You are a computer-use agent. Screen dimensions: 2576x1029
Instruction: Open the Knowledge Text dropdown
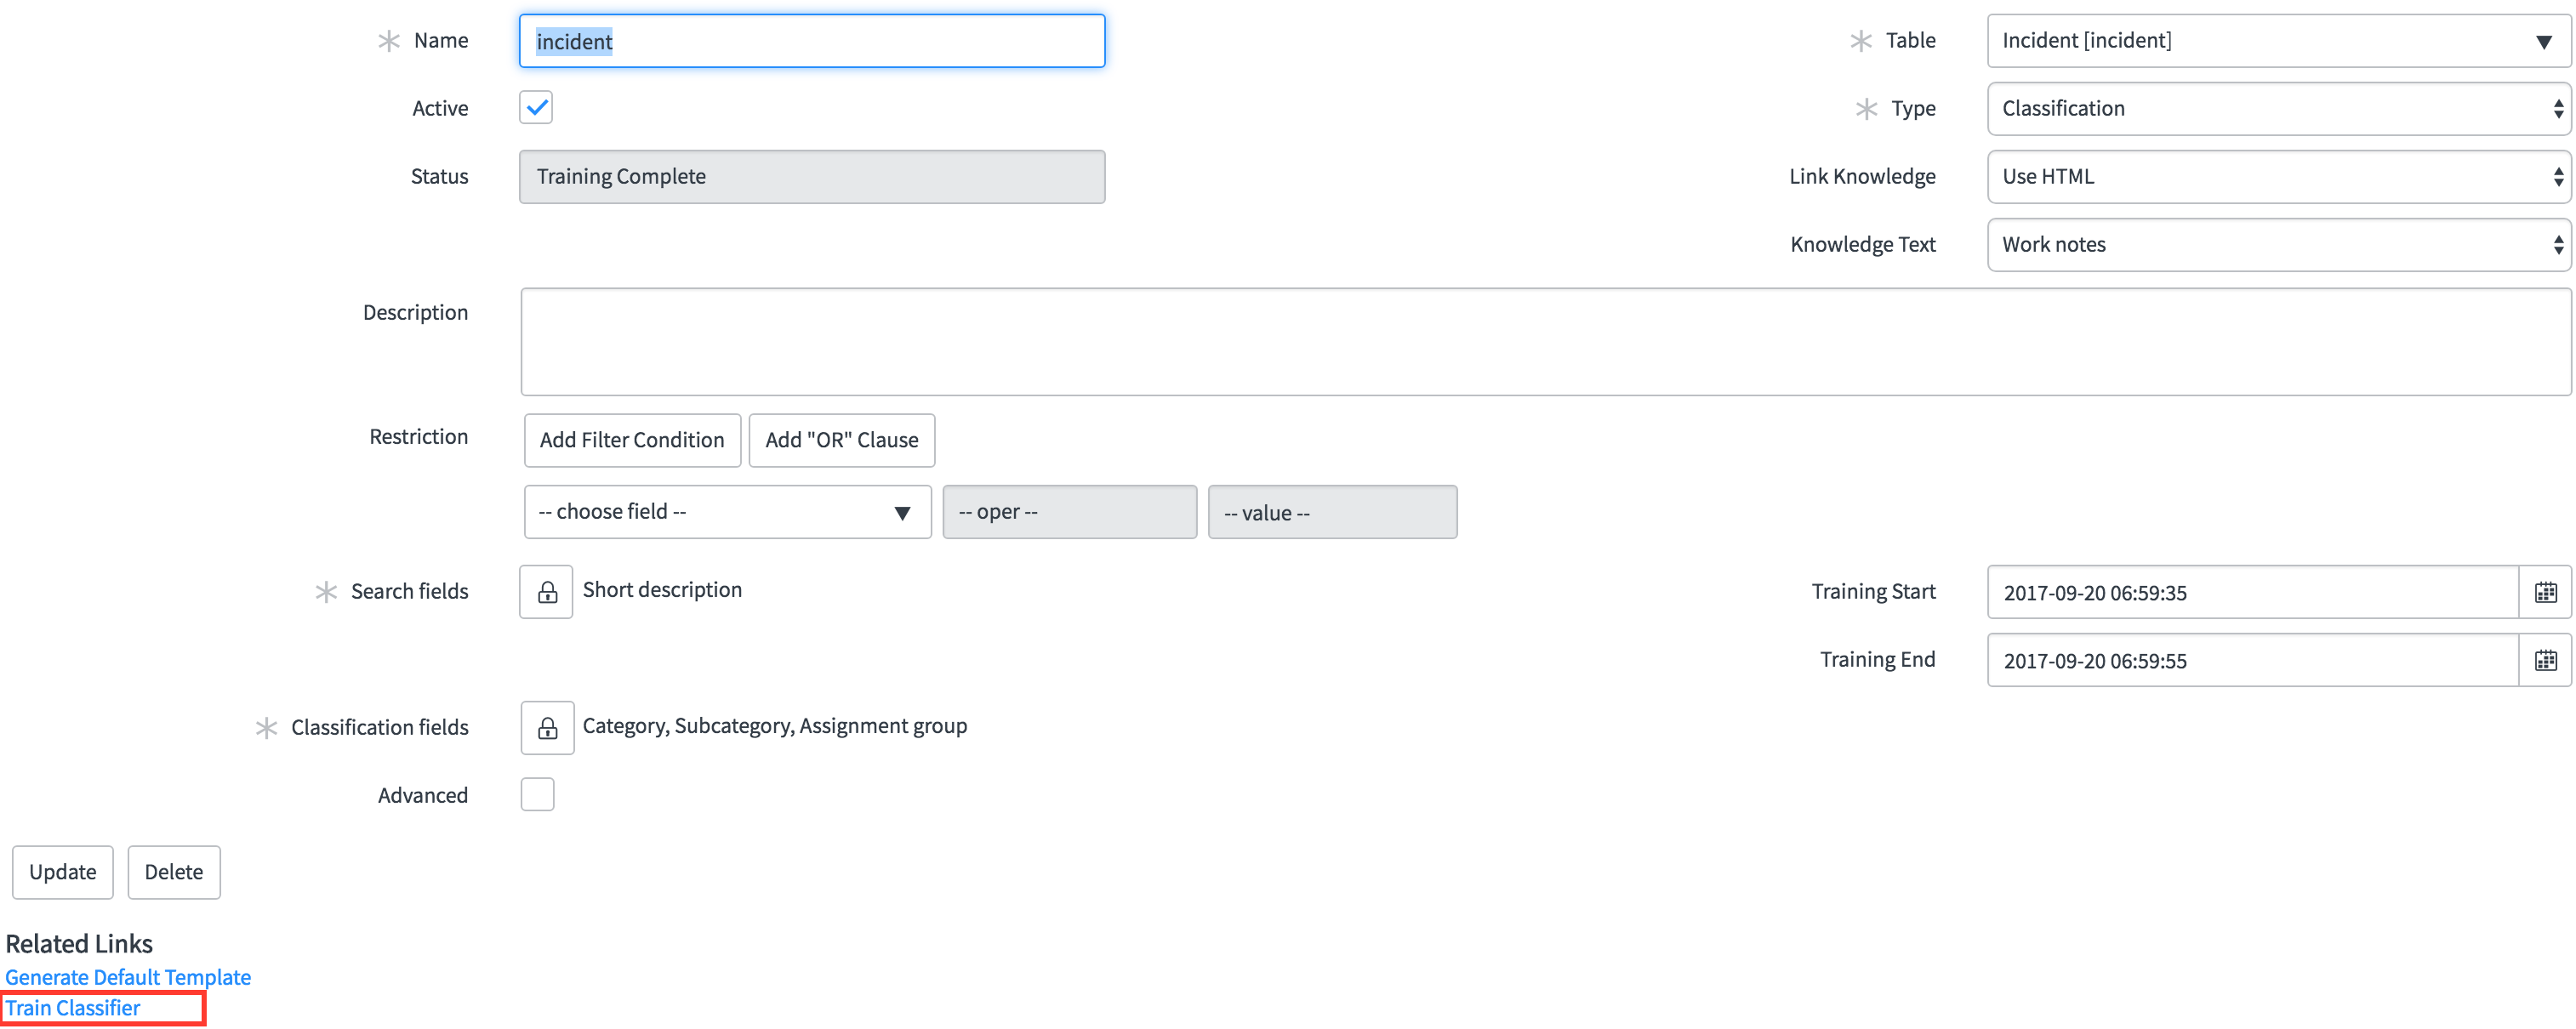pos(2278,245)
